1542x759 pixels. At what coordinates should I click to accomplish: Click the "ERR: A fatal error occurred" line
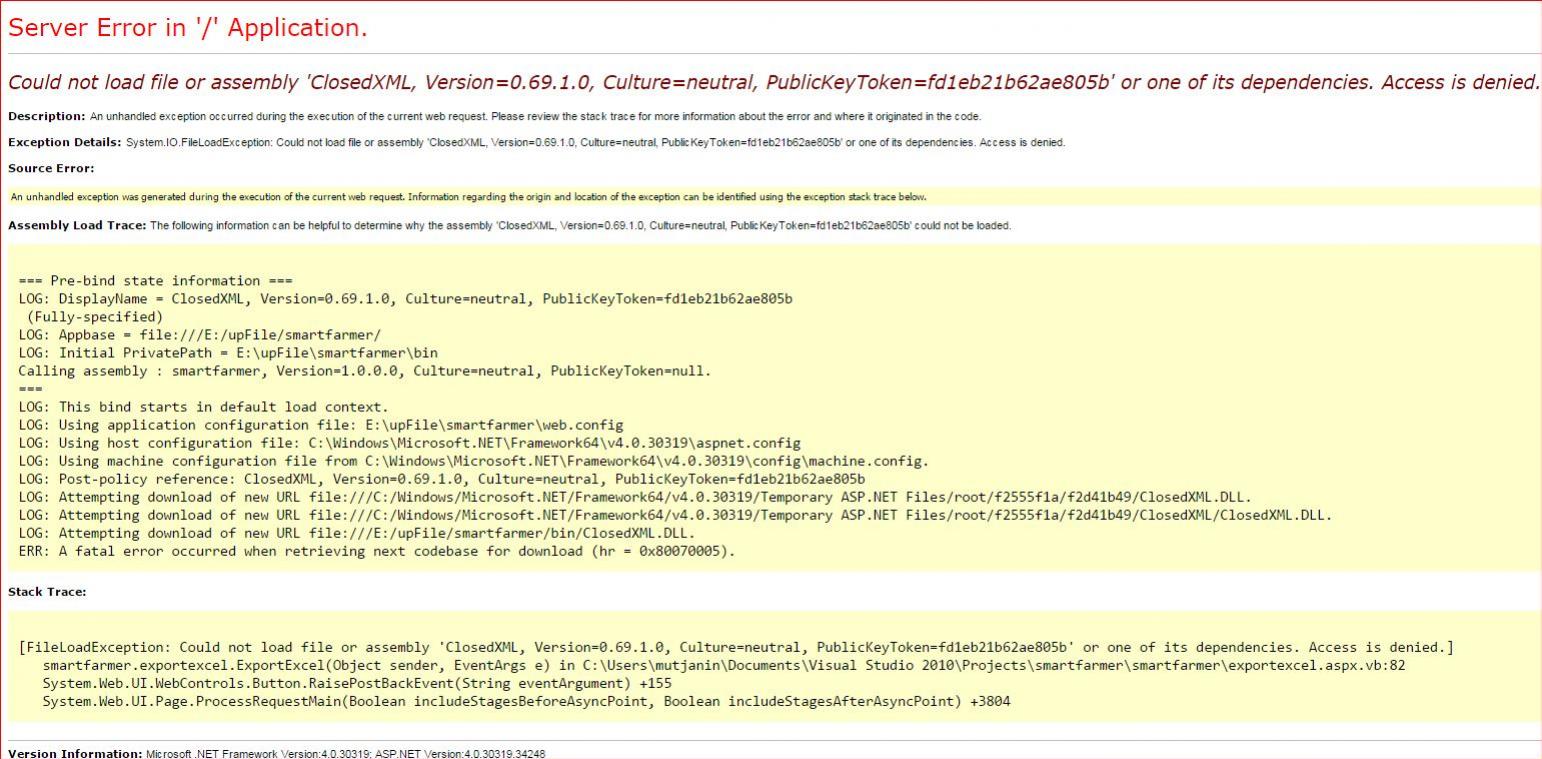(376, 551)
